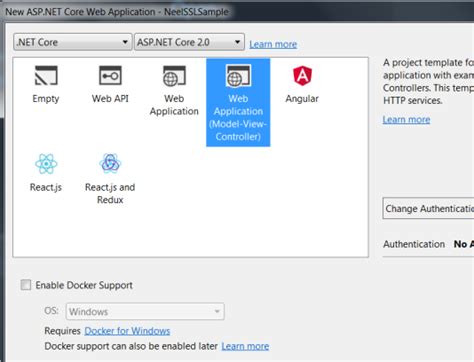This screenshot has width=474, height=362.
Task: Click the dialog title bar
Action: tap(237, 12)
